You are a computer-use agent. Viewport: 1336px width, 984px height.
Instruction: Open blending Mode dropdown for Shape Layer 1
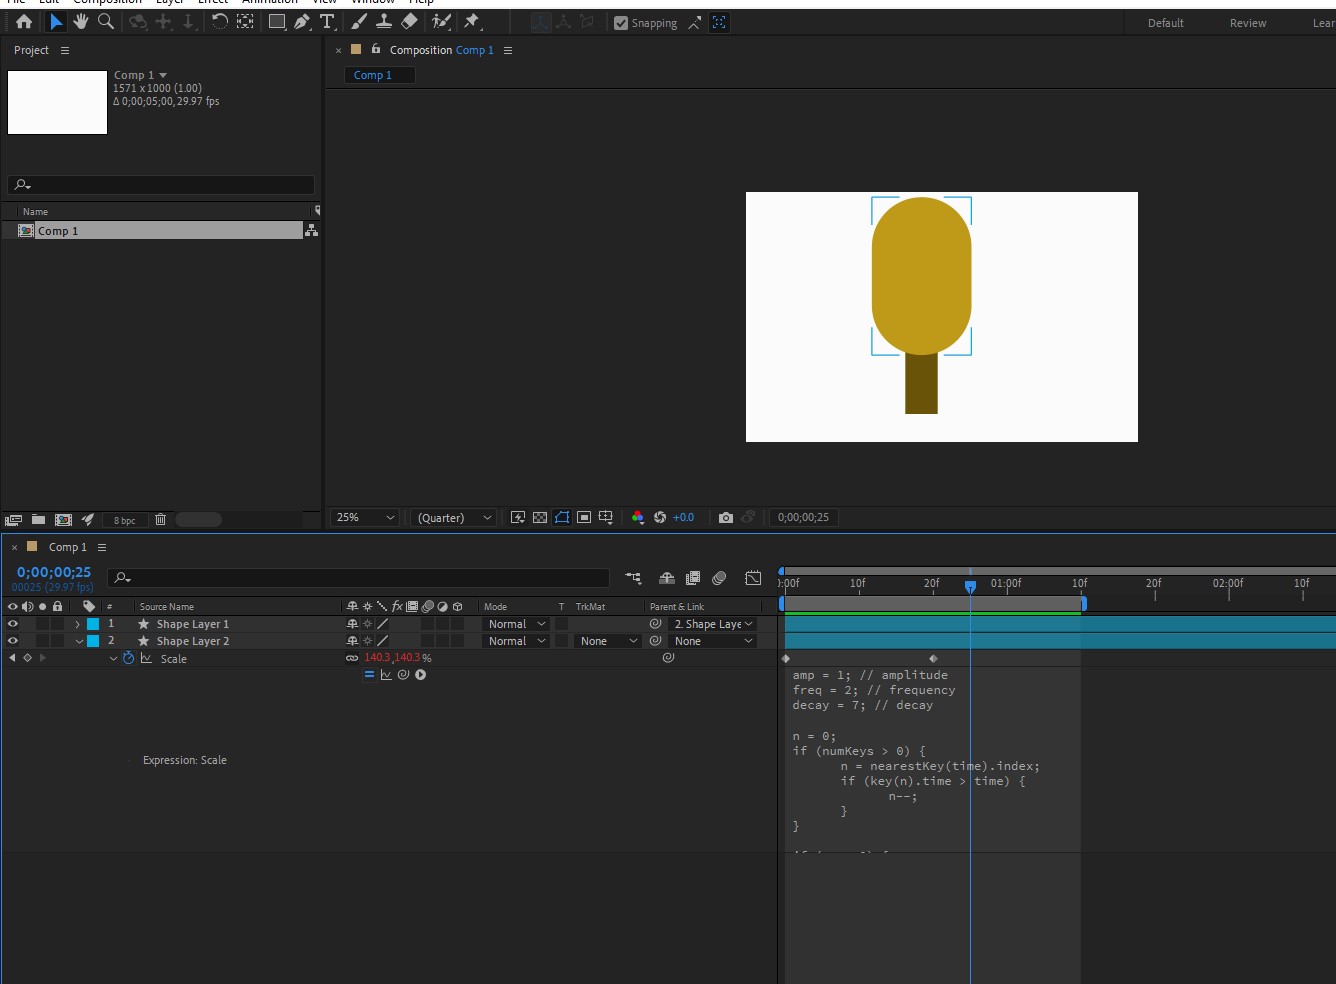tap(515, 623)
